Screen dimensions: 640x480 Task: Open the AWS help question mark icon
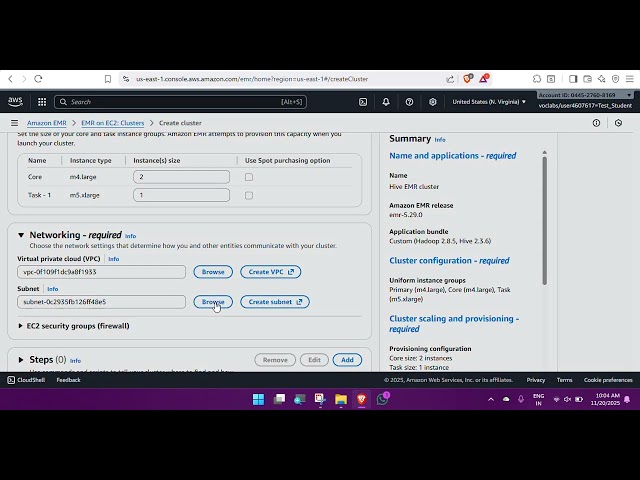(409, 102)
